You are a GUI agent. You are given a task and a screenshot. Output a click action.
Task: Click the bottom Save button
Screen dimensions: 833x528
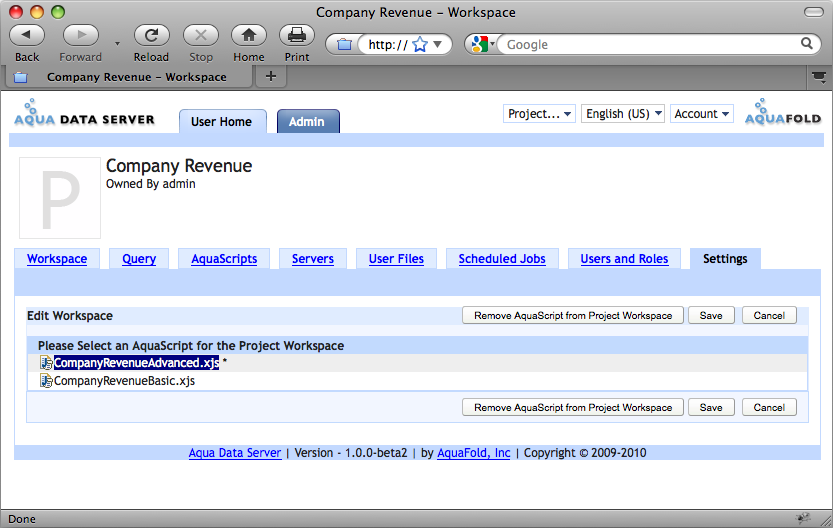[711, 407]
